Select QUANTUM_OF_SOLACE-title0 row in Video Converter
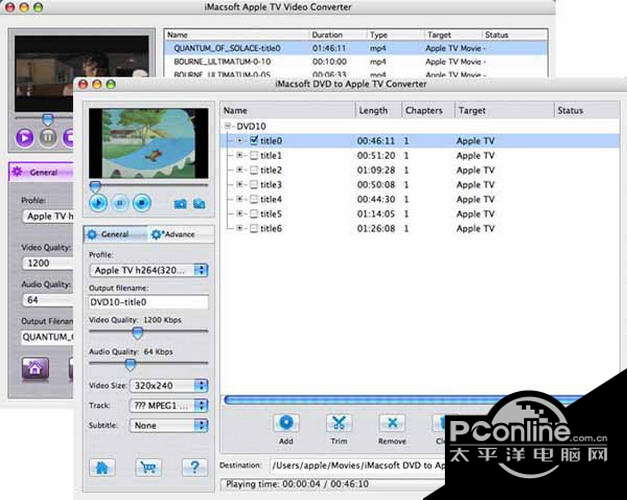The width and height of the screenshot is (627, 500). pos(356,48)
